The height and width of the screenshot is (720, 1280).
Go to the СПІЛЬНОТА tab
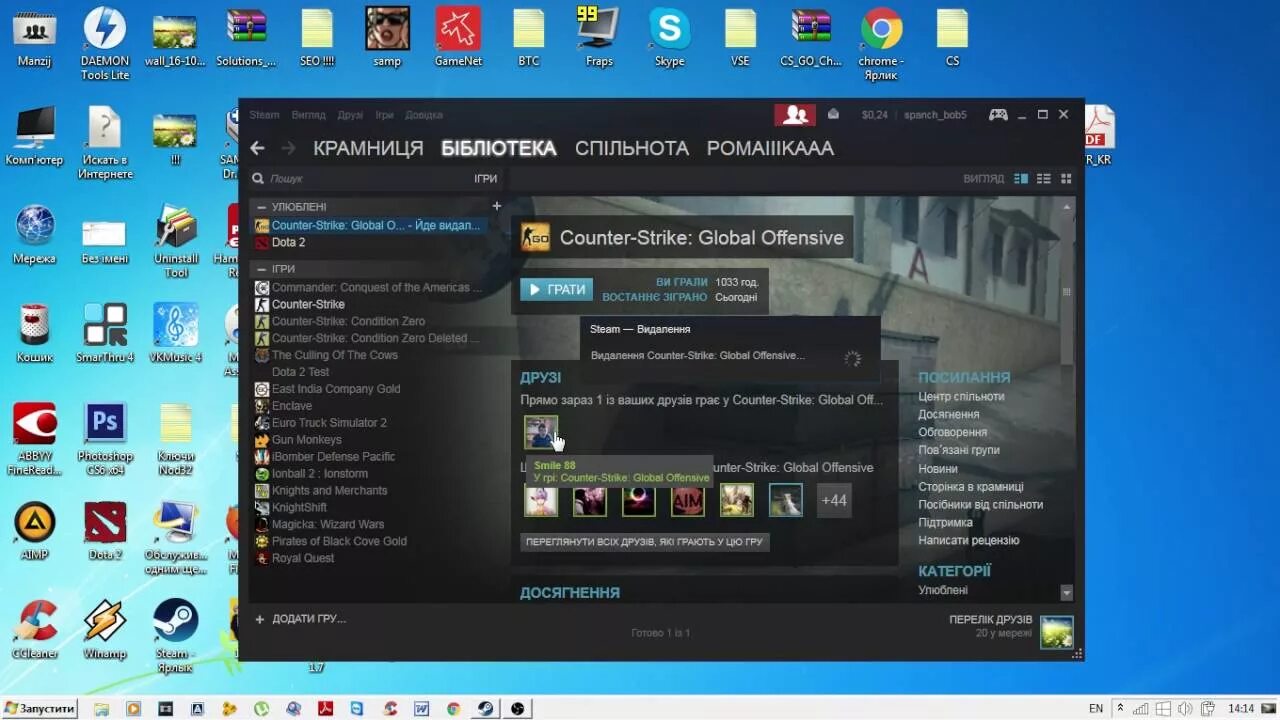point(632,148)
